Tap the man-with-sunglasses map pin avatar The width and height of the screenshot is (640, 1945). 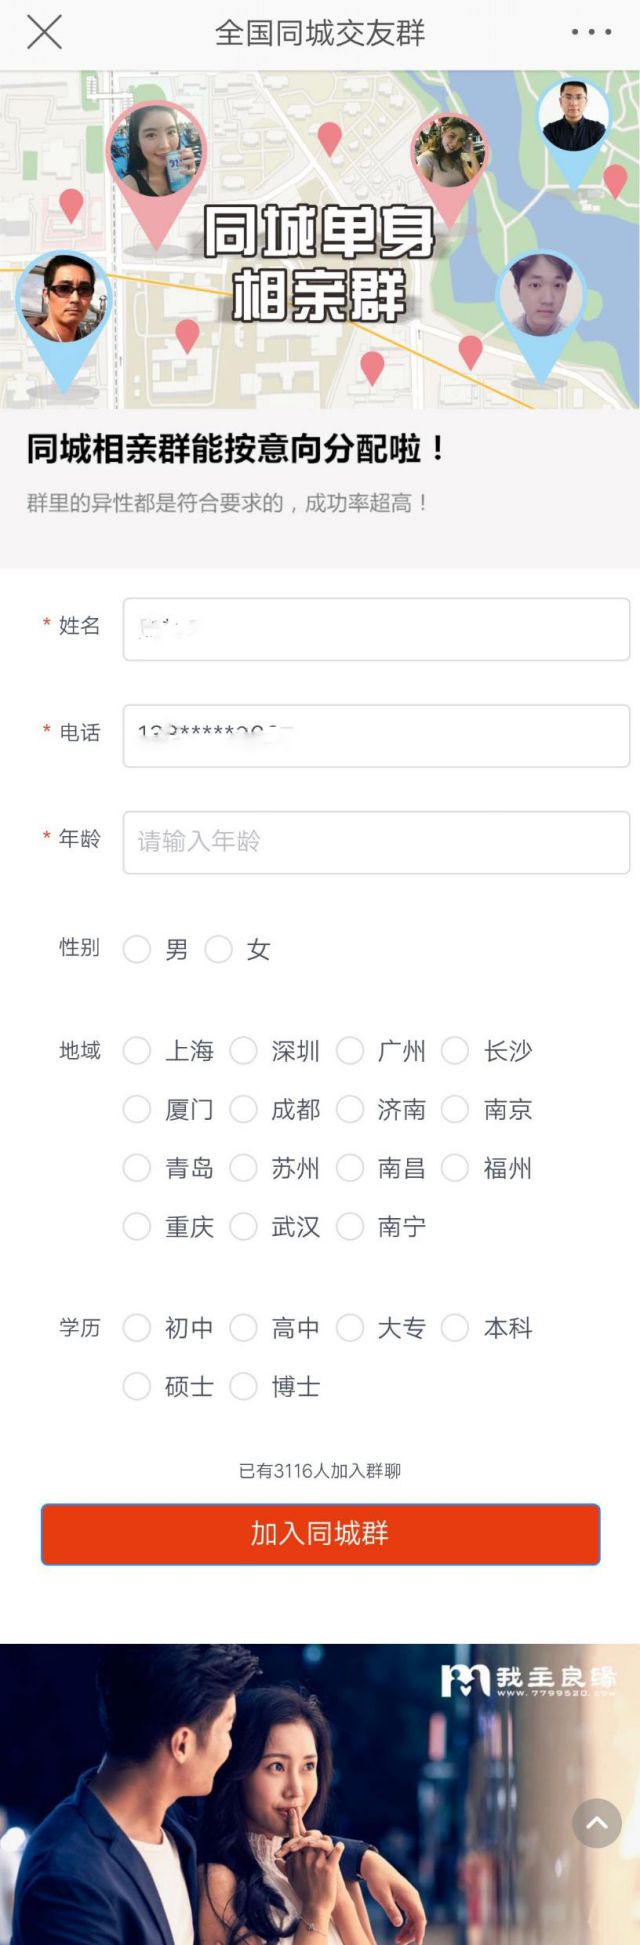click(x=65, y=298)
